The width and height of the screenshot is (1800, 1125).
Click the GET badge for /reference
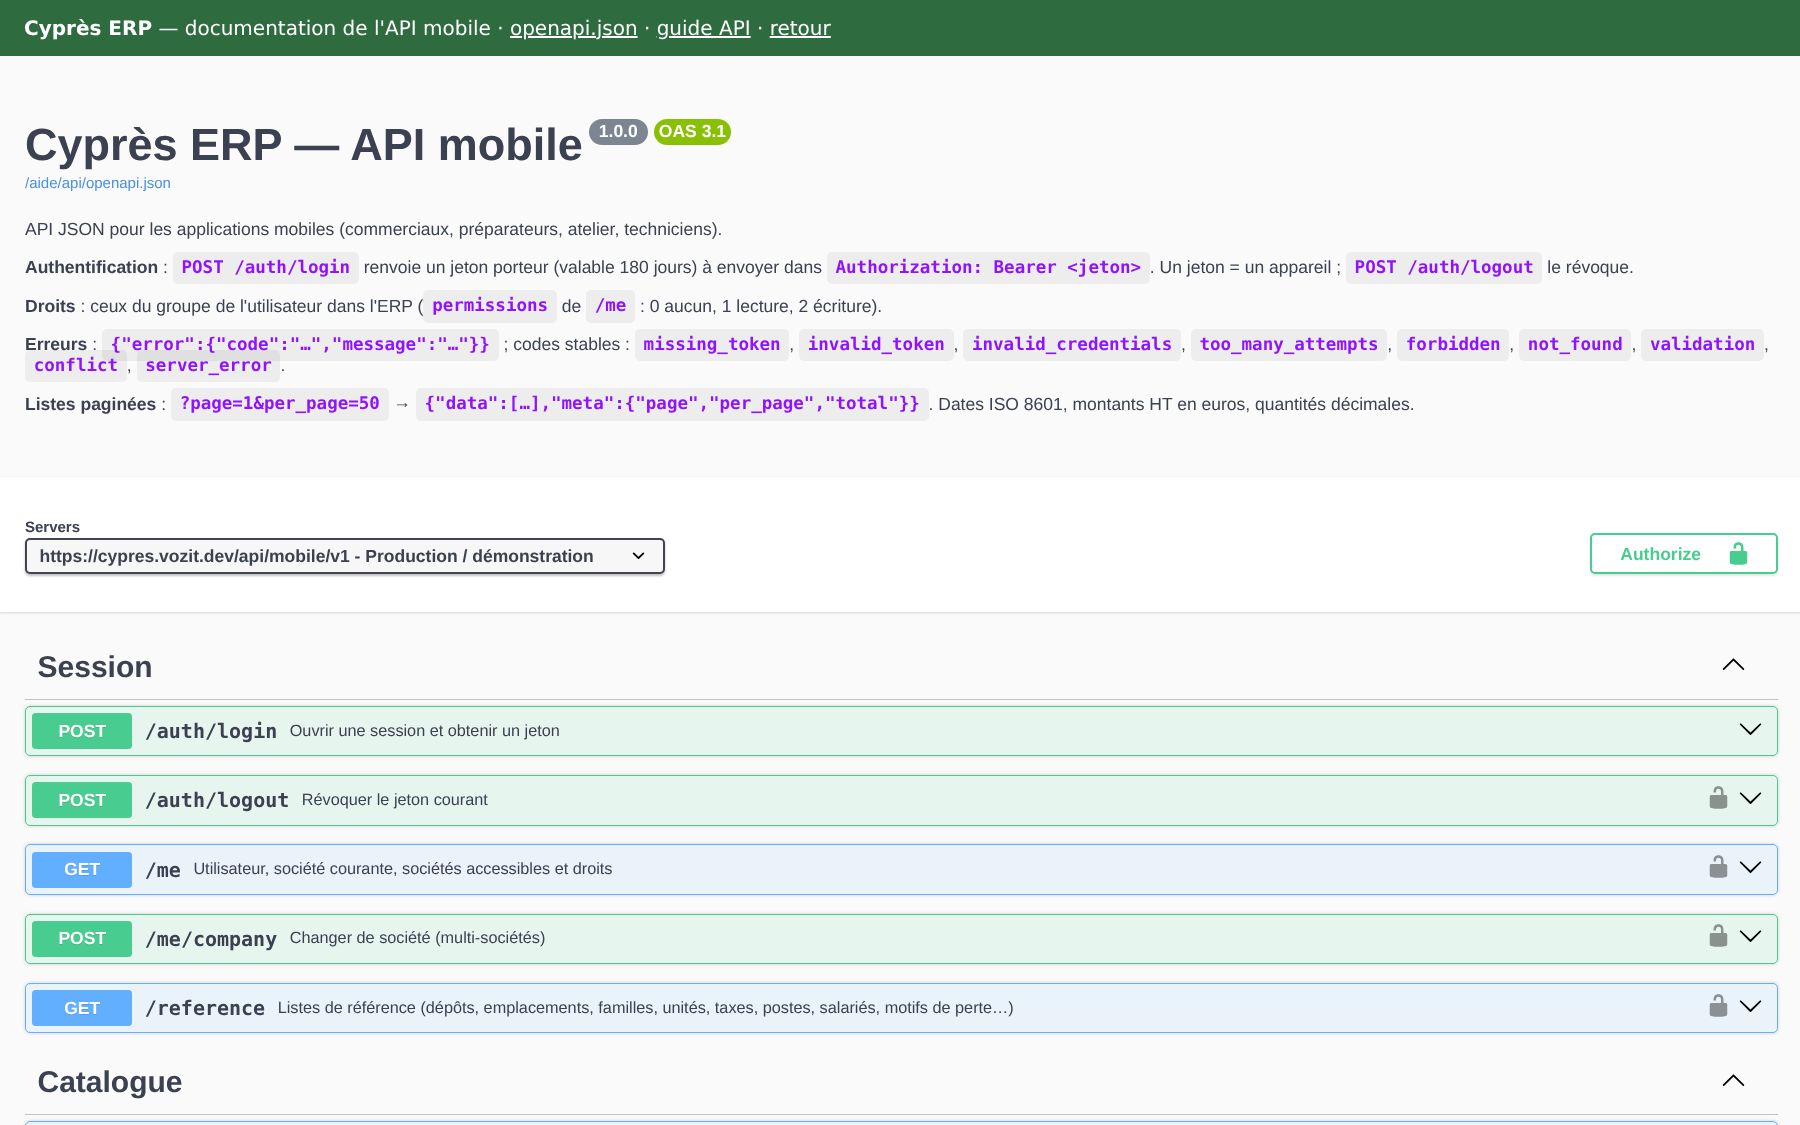click(82, 1008)
